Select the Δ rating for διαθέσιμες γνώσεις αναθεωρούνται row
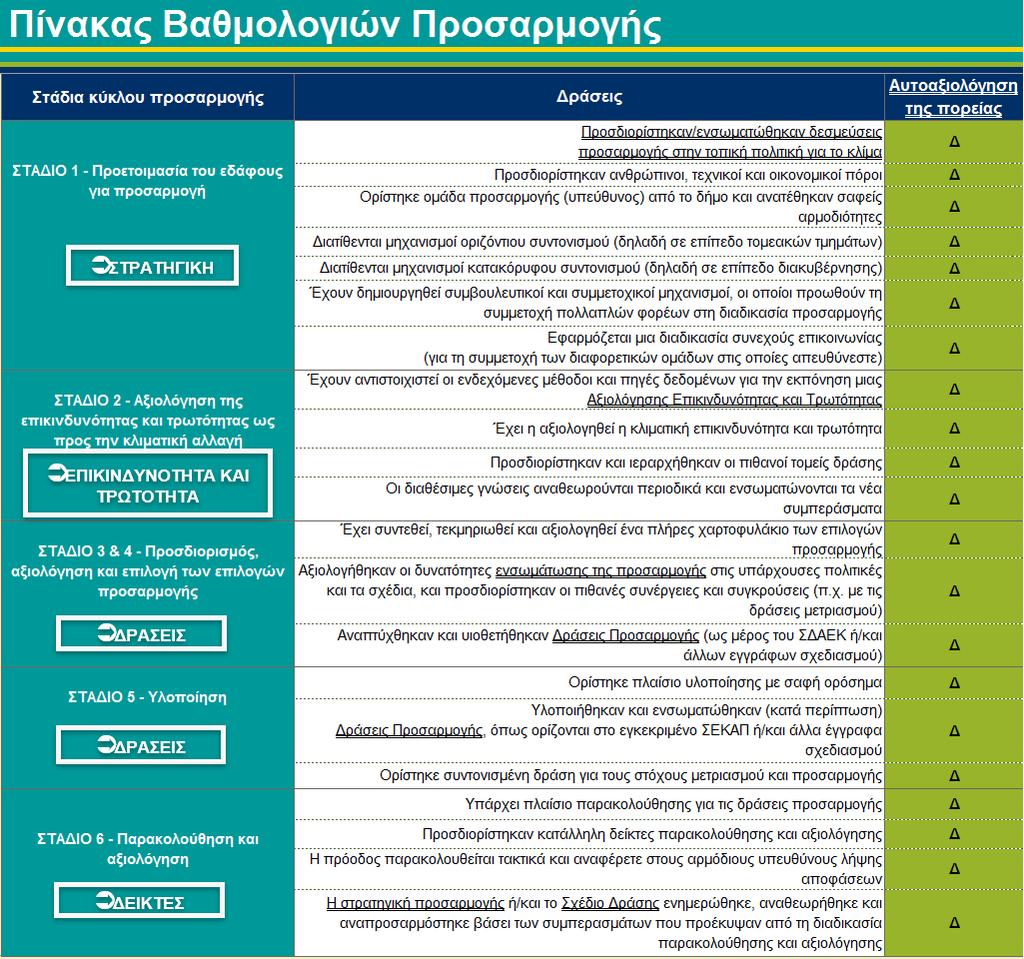 click(x=954, y=498)
